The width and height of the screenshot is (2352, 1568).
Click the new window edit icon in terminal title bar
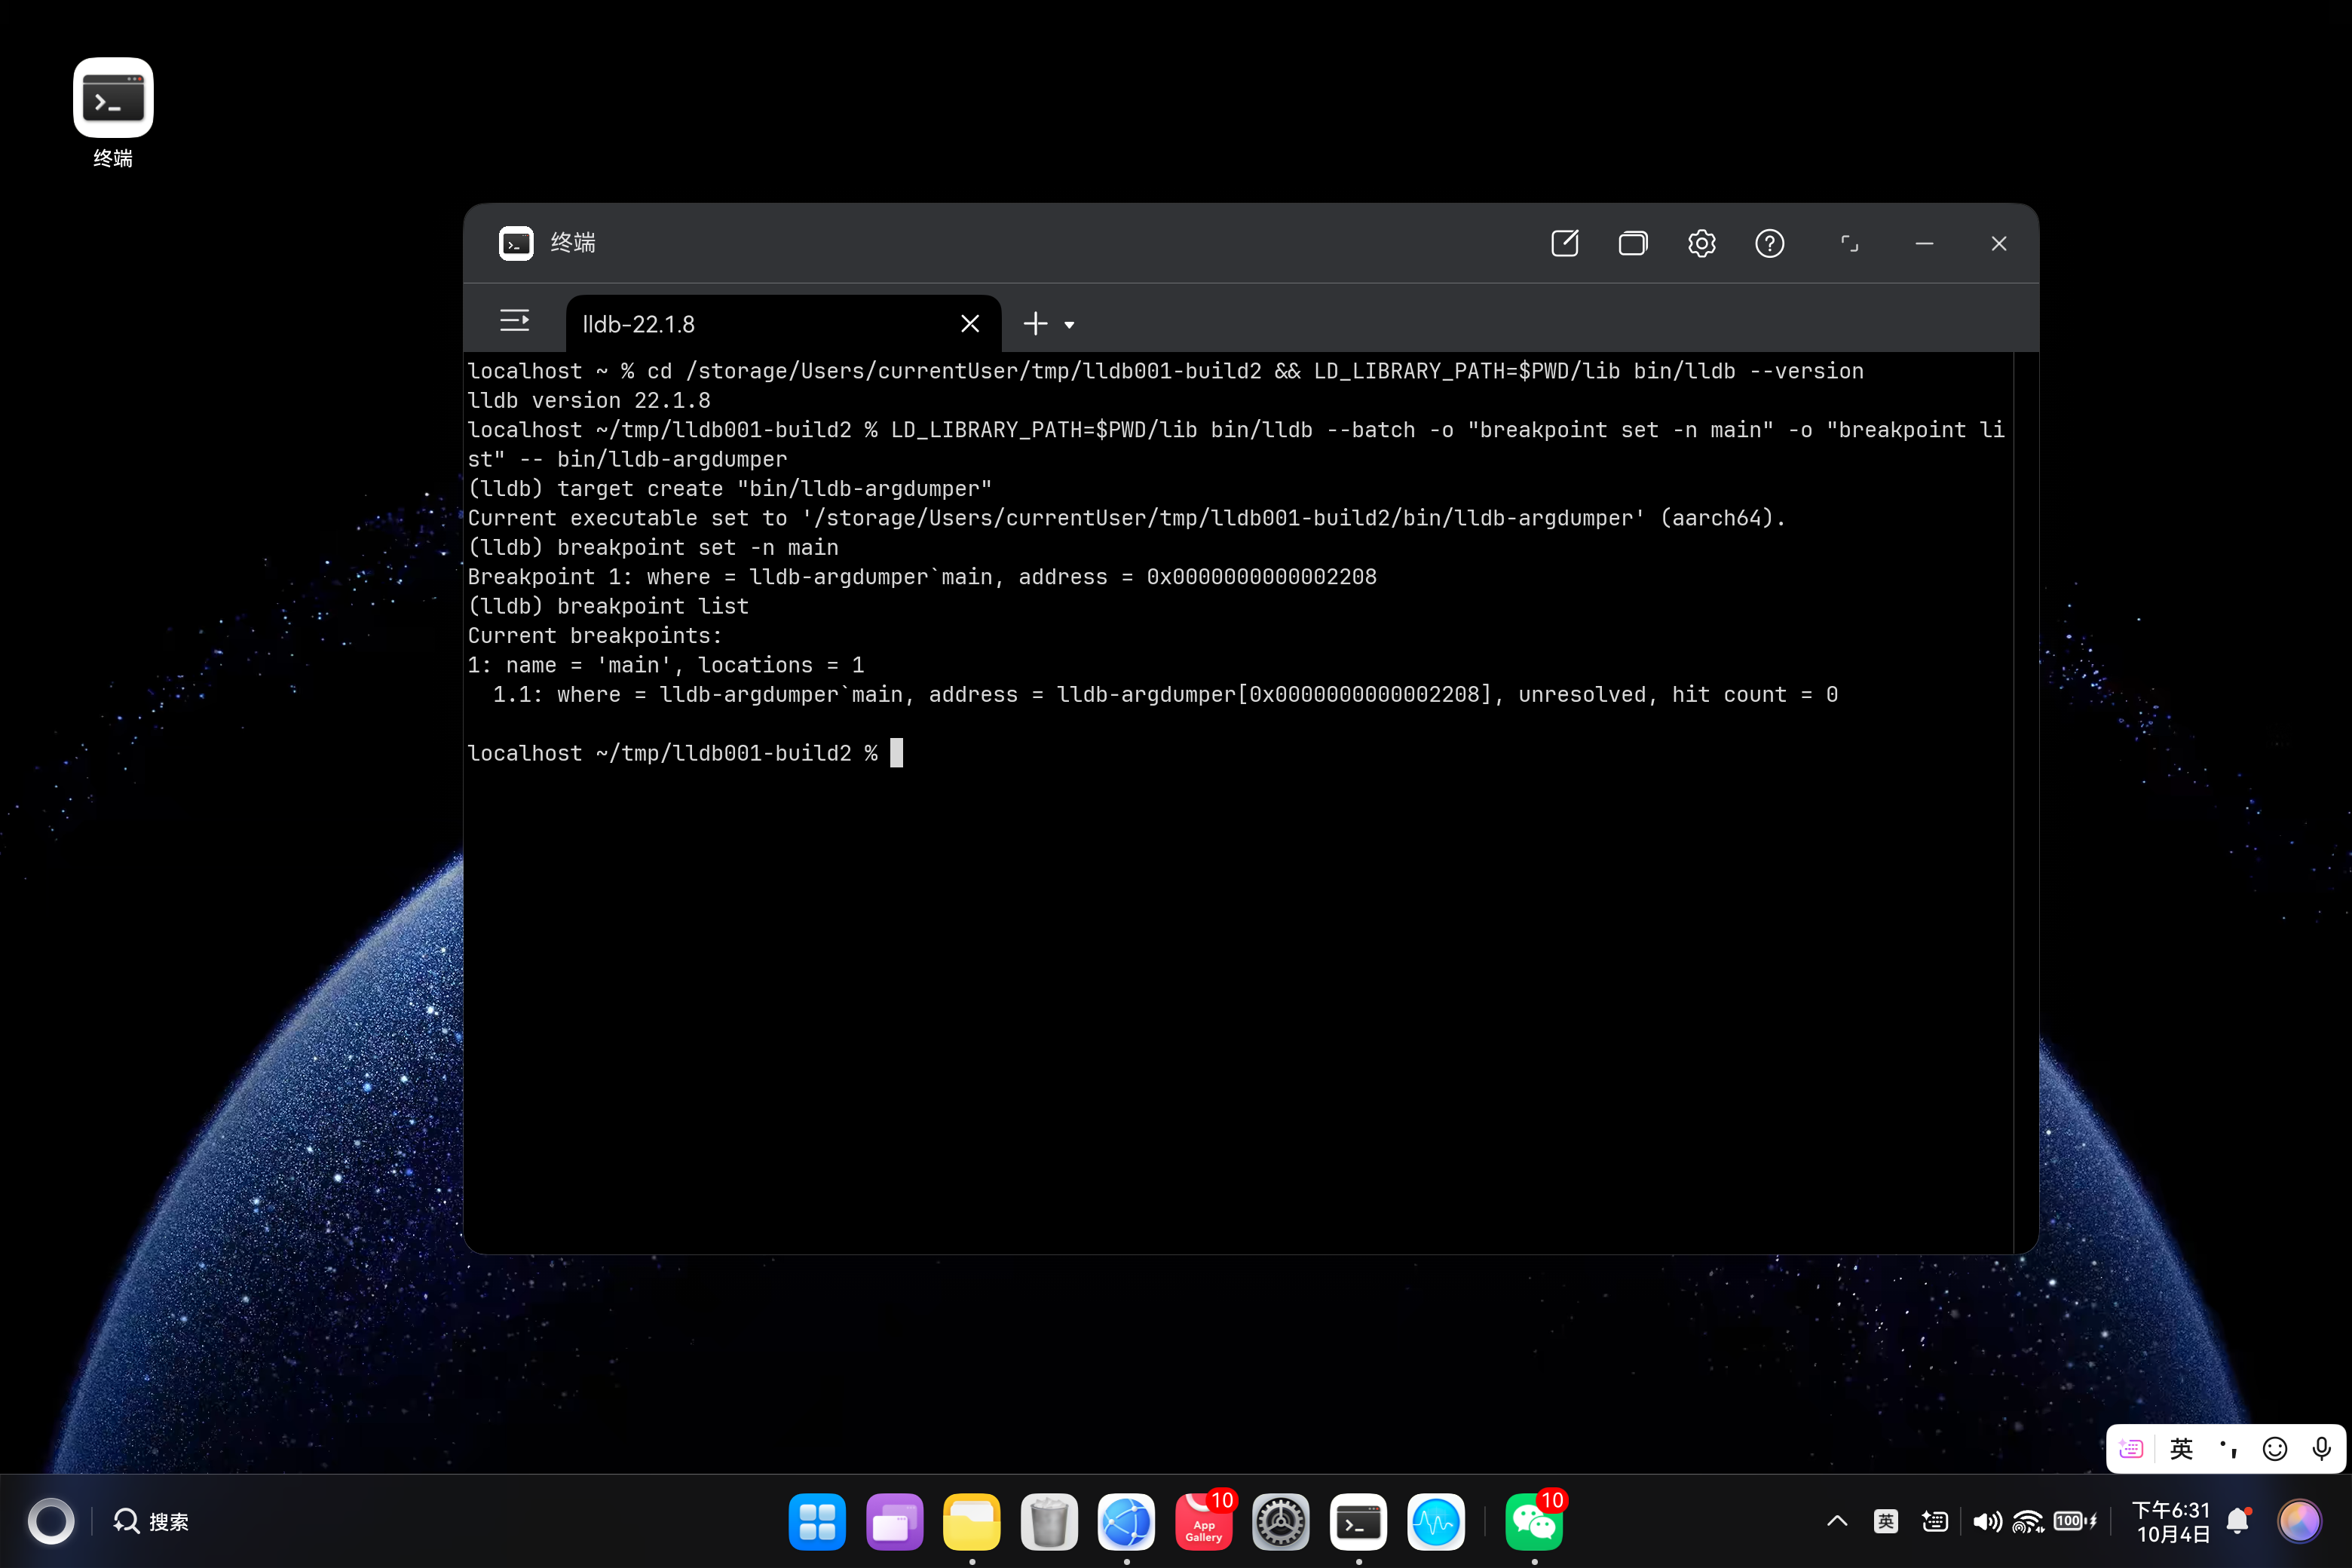click(x=1565, y=243)
